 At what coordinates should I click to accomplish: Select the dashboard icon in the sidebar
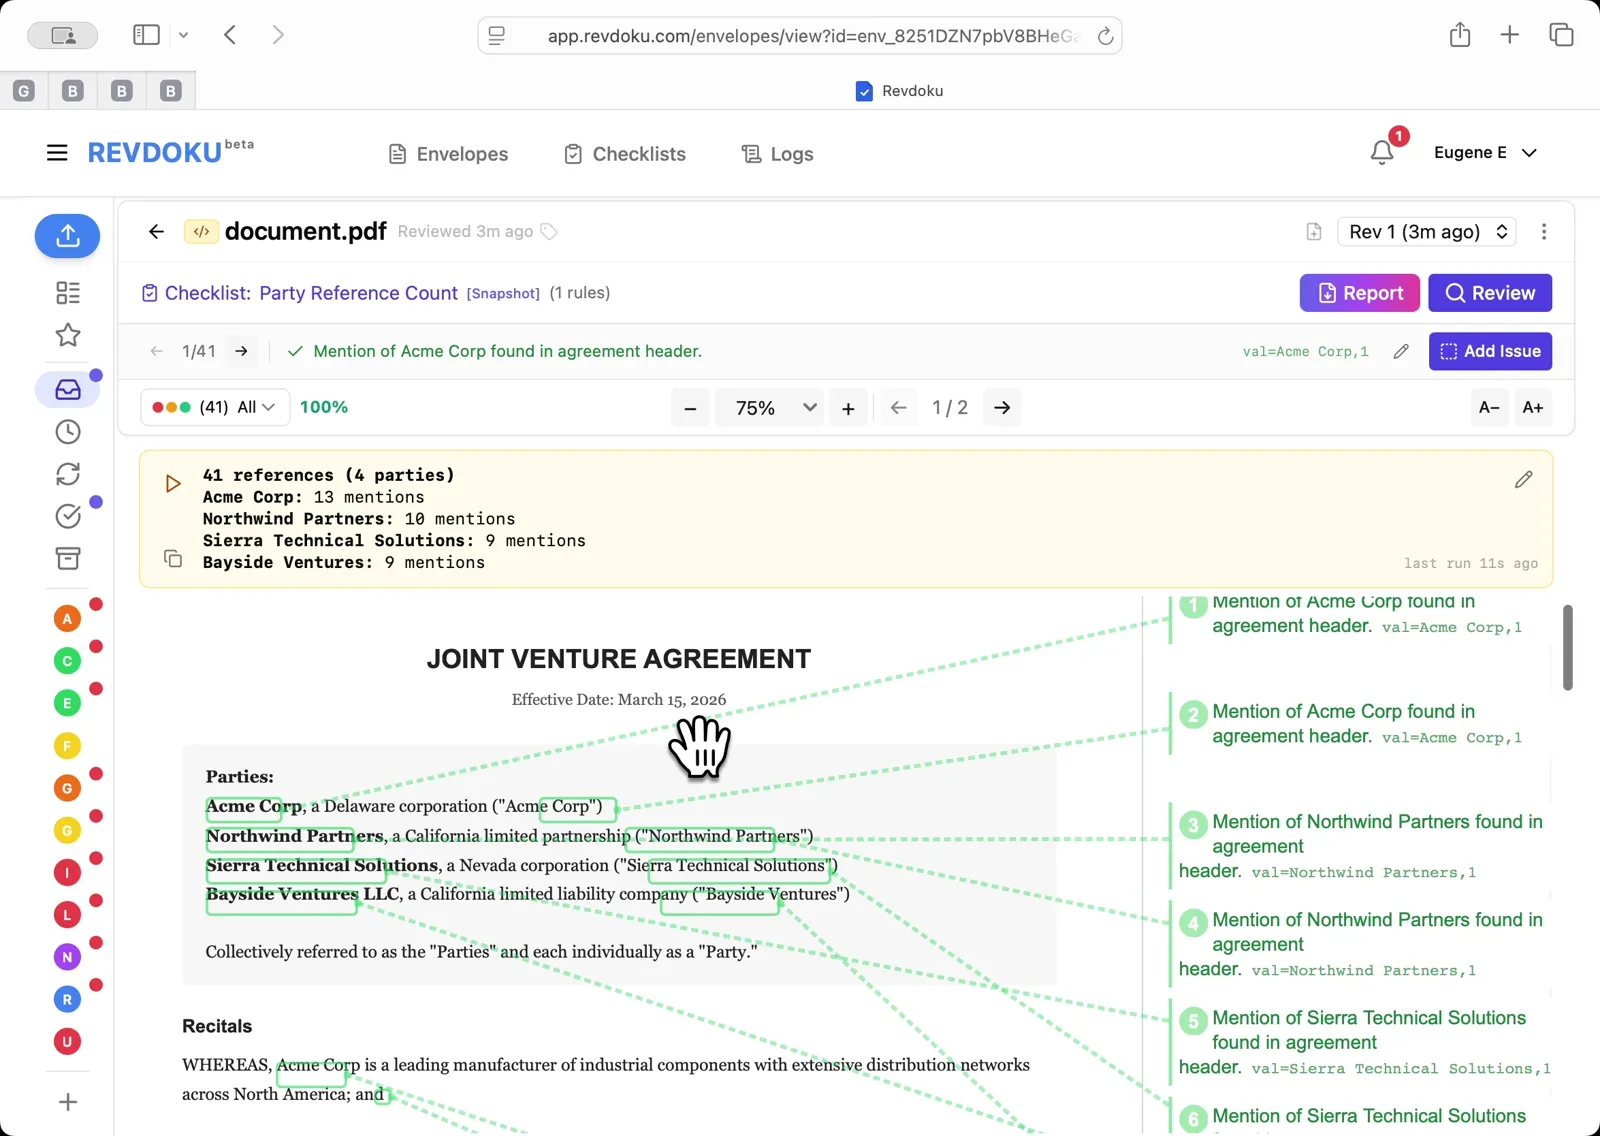point(67,293)
